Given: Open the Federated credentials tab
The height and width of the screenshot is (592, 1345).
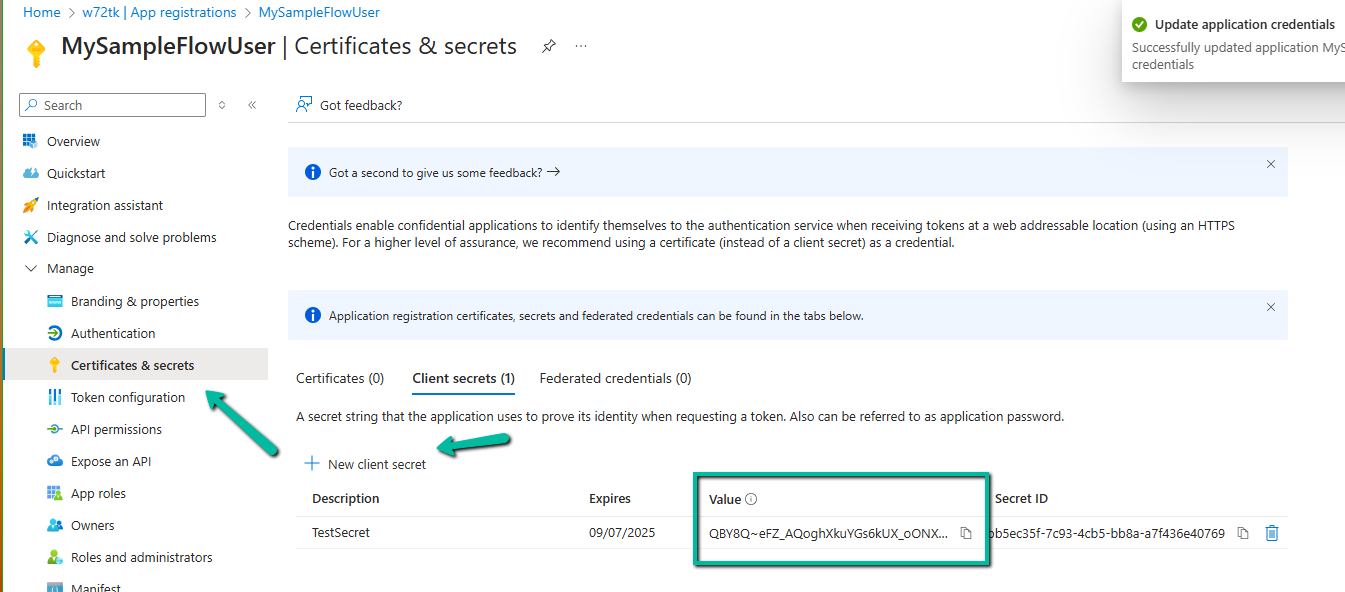Looking at the screenshot, I should [x=615, y=379].
